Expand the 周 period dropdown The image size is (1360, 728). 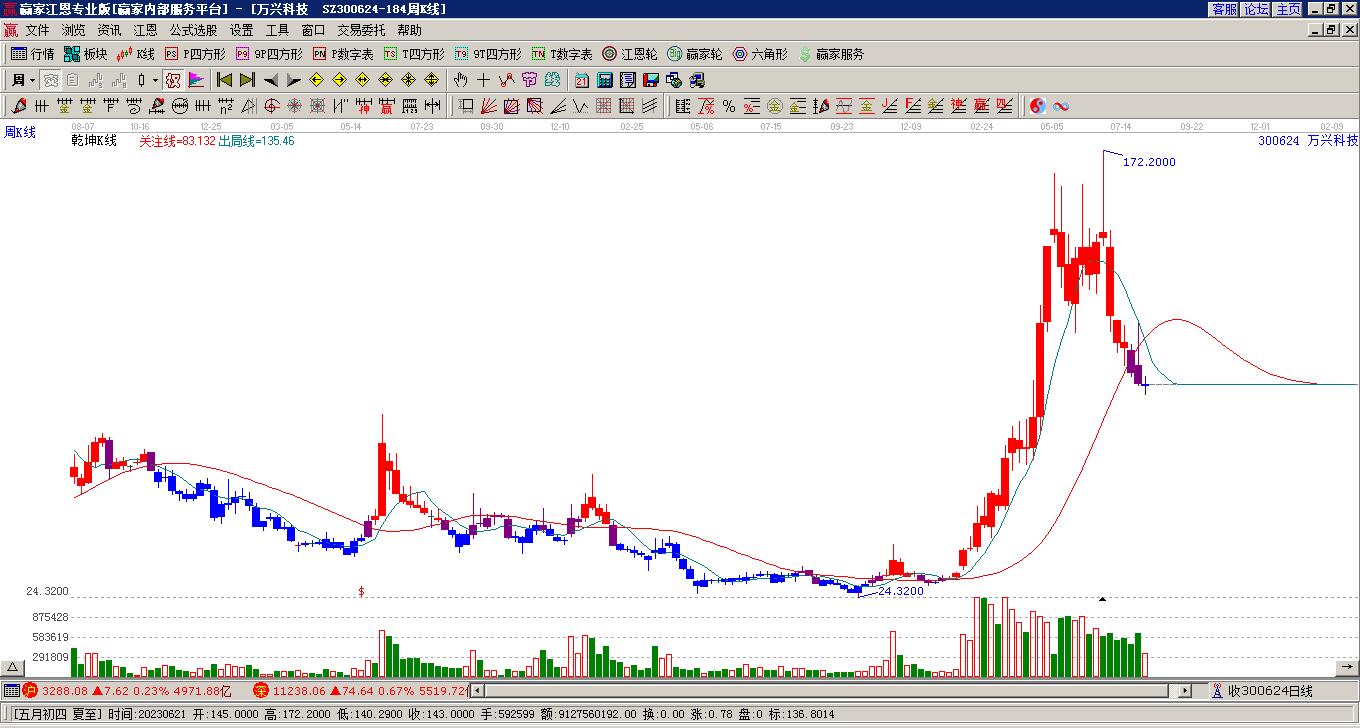33,80
